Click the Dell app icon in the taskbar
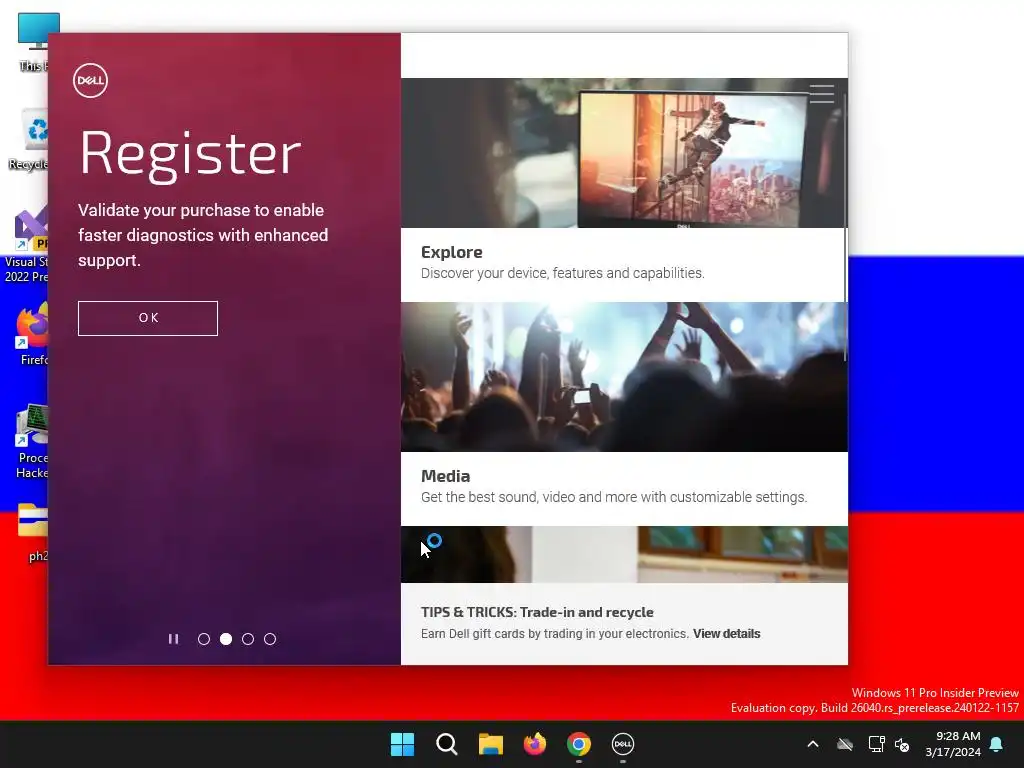This screenshot has height=768, width=1024. 623,744
